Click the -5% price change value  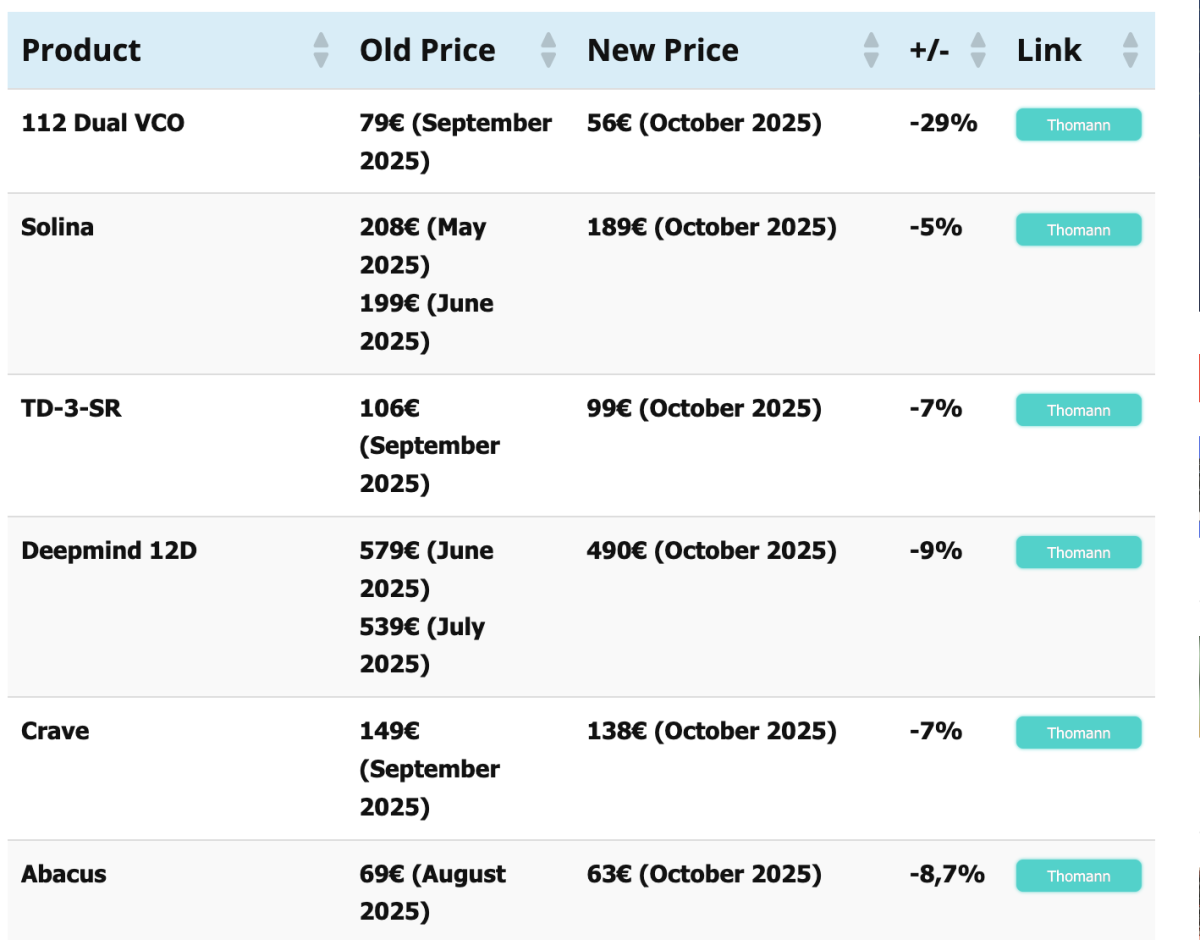tap(936, 227)
